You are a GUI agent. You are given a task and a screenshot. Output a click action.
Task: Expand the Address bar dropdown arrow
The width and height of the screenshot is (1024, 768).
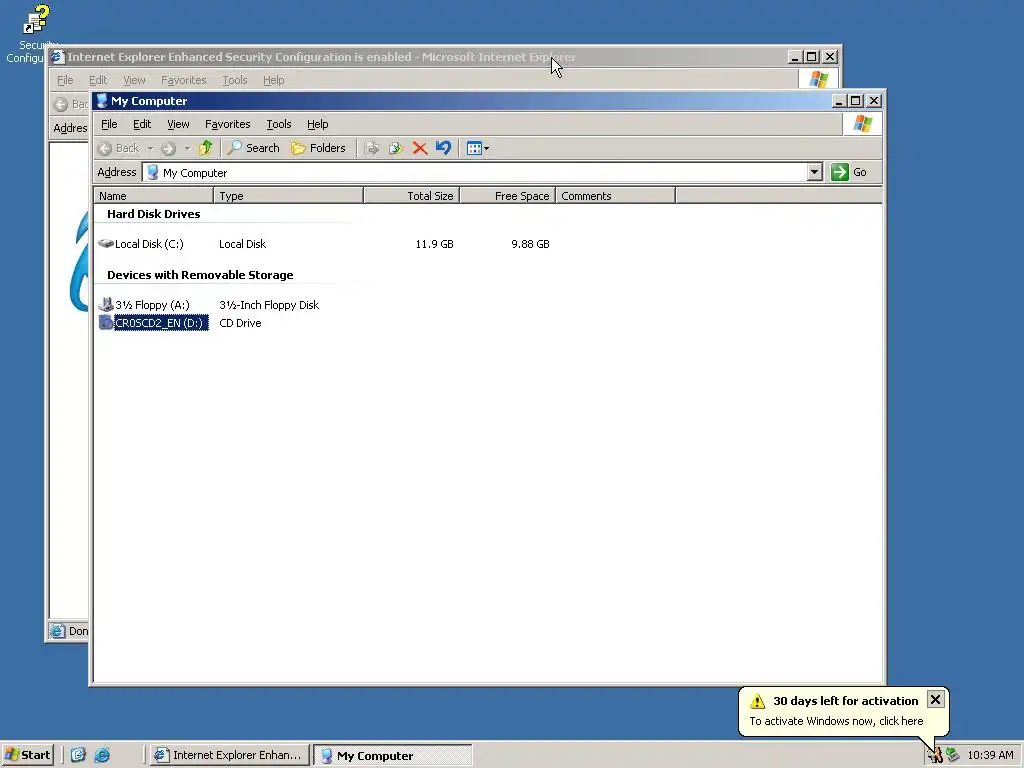click(x=814, y=172)
